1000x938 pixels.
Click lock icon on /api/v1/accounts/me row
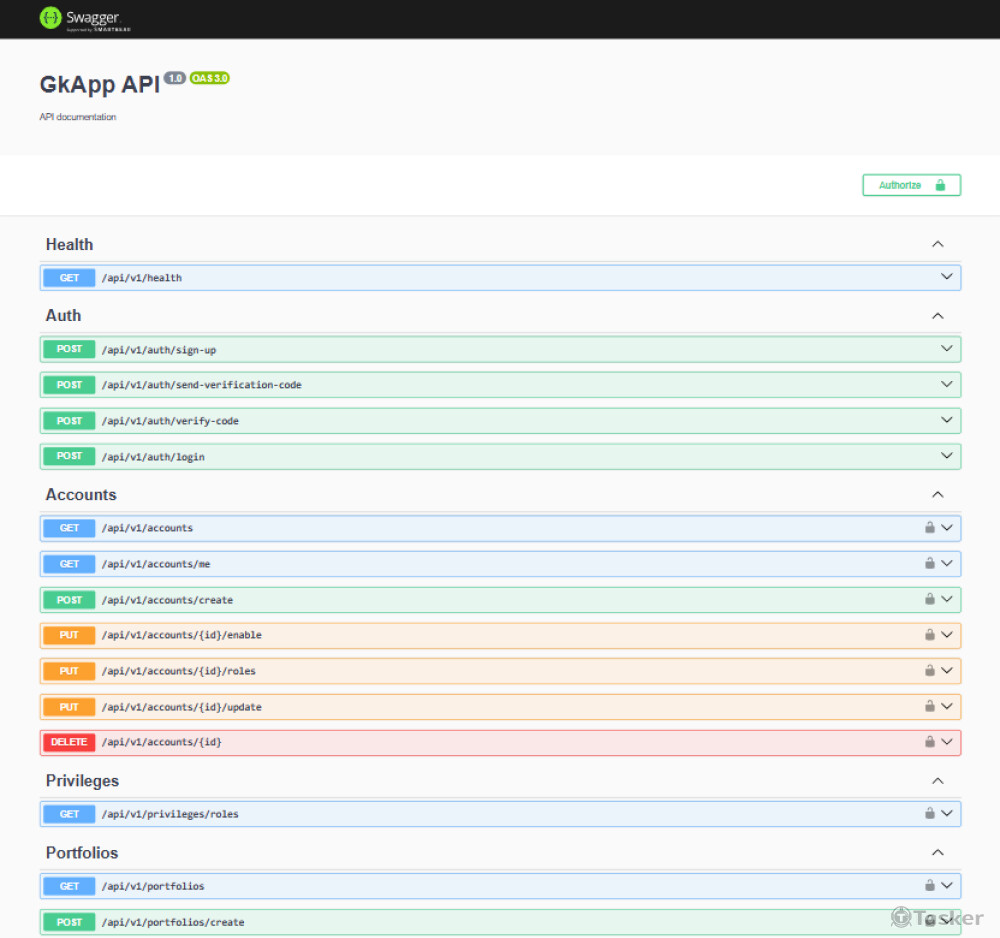[929, 564]
